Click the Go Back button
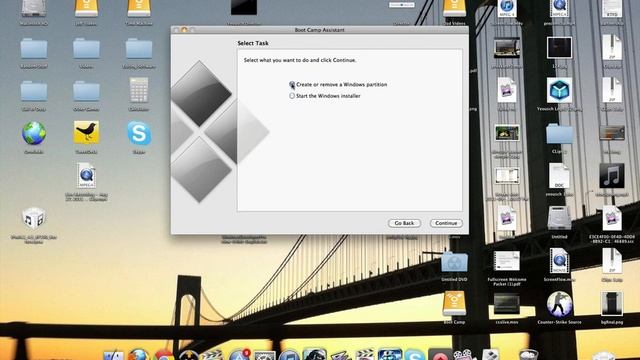The image size is (640, 360). click(404, 223)
